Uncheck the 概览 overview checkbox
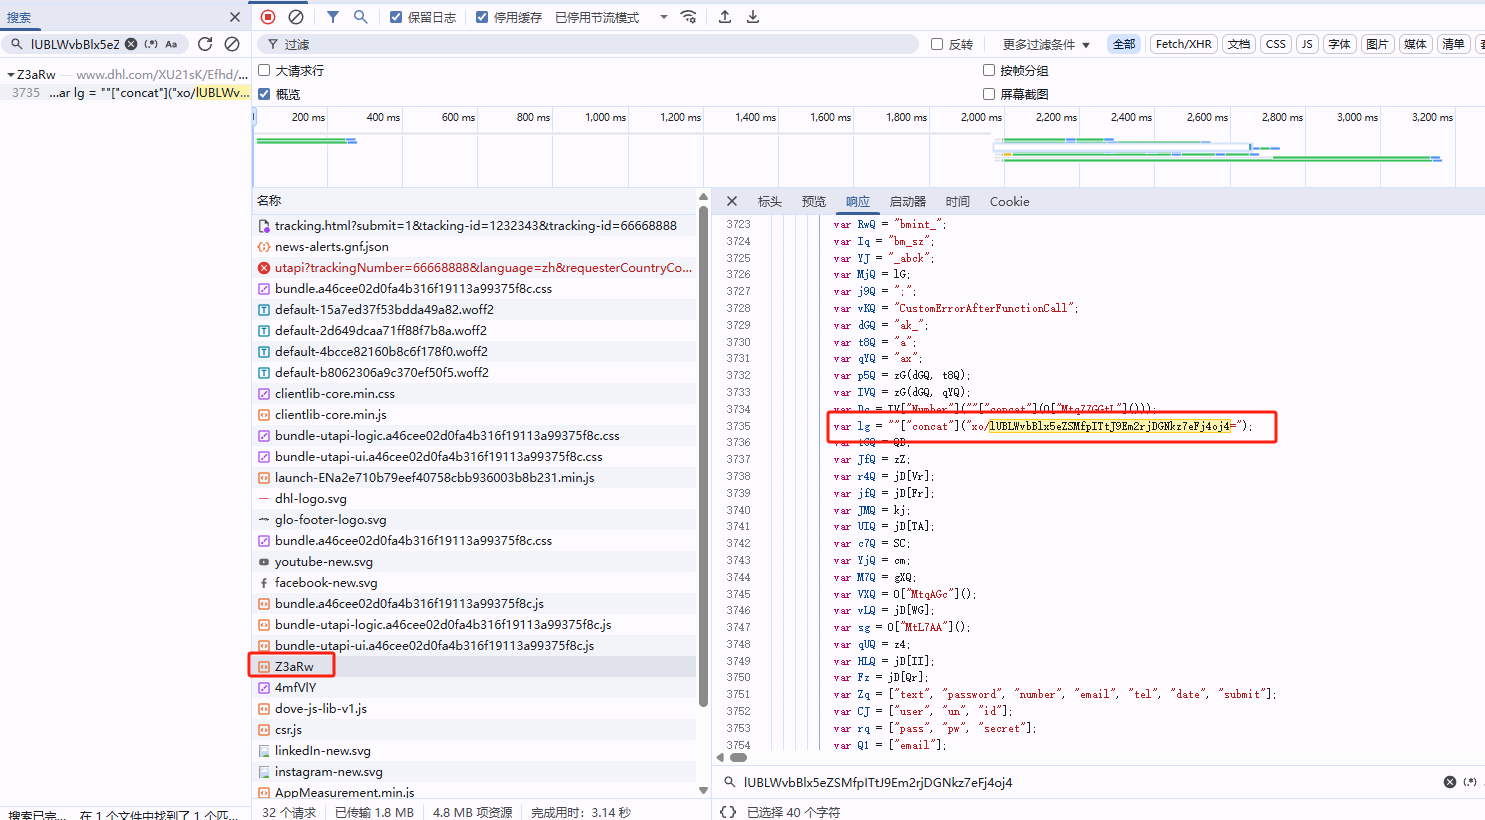 click(x=264, y=94)
